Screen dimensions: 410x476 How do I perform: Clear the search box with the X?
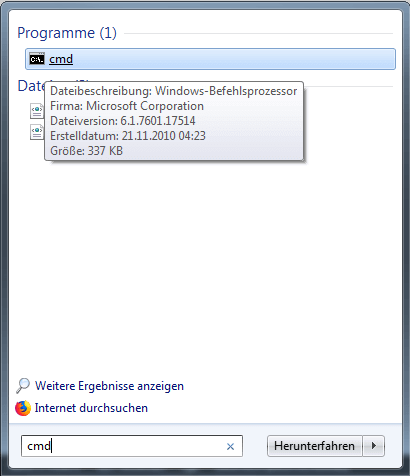click(230, 446)
